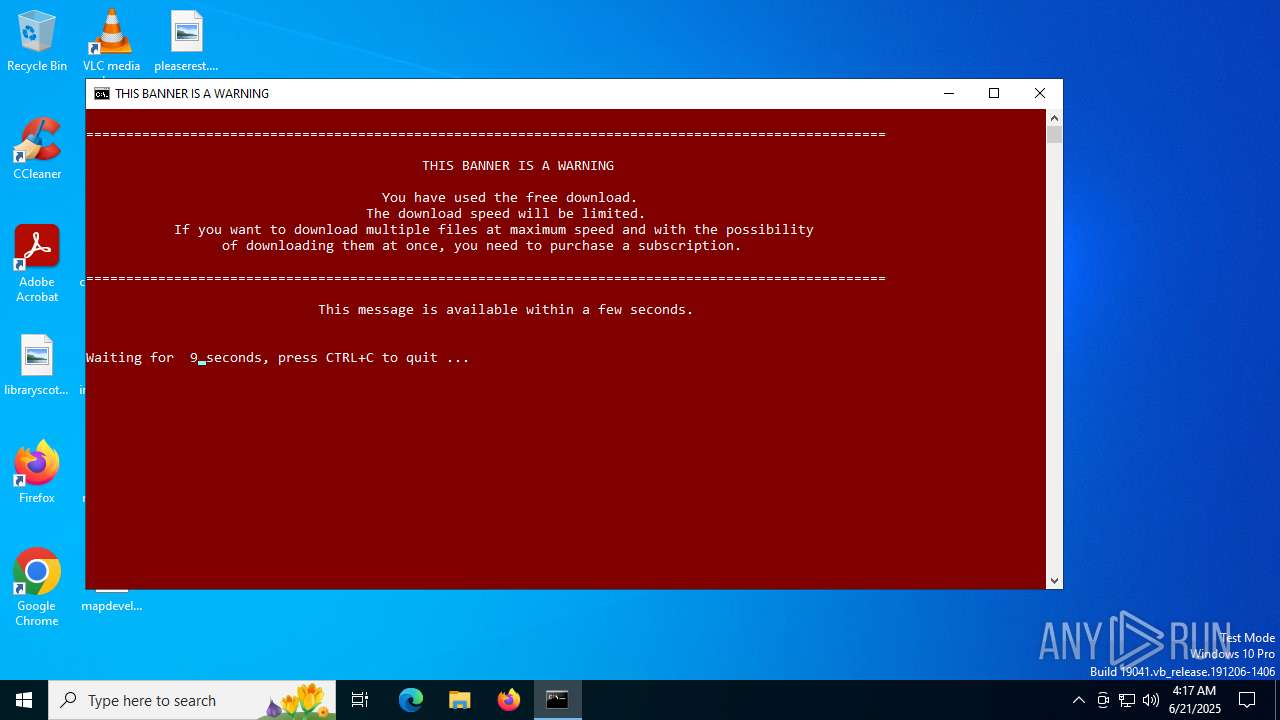Viewport: 1280px width, 720px height.
Task: Select the running command prompt on the taskbar
Action: click(x=557, y=700)
